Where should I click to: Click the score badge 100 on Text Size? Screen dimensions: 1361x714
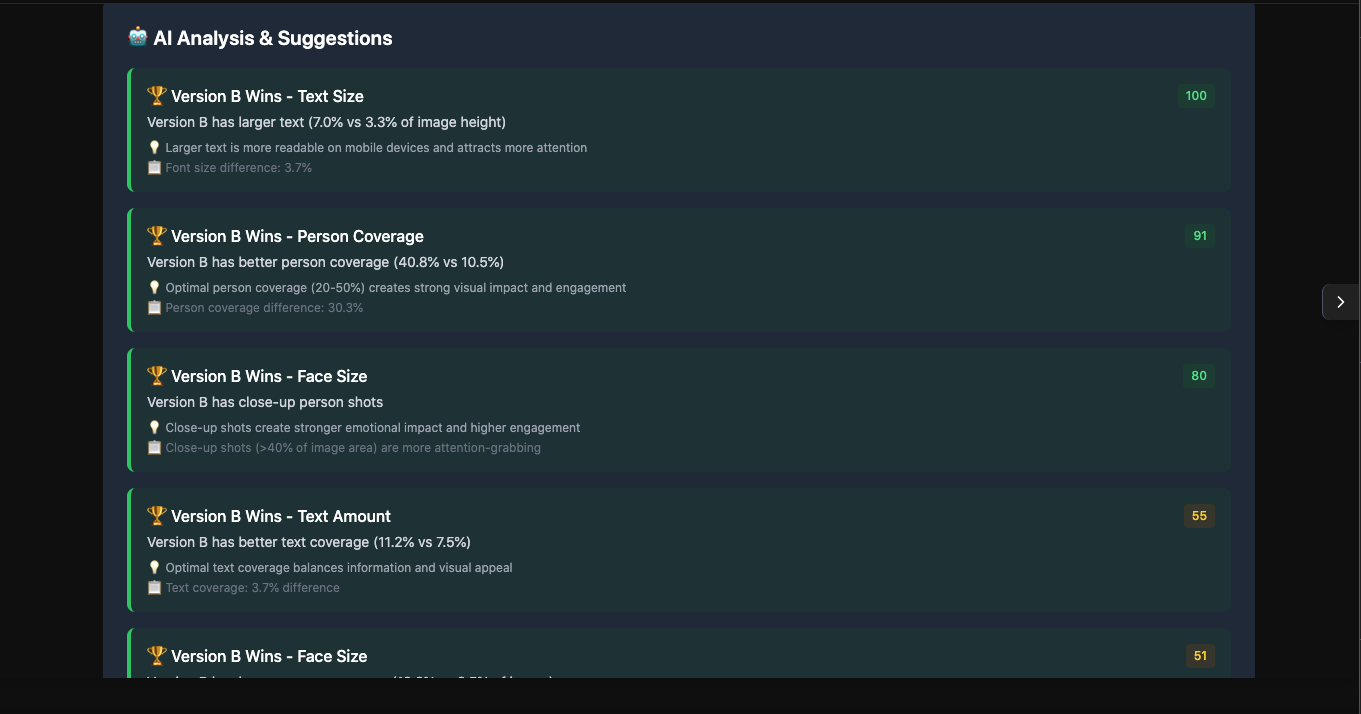(x=1196, y=96)
